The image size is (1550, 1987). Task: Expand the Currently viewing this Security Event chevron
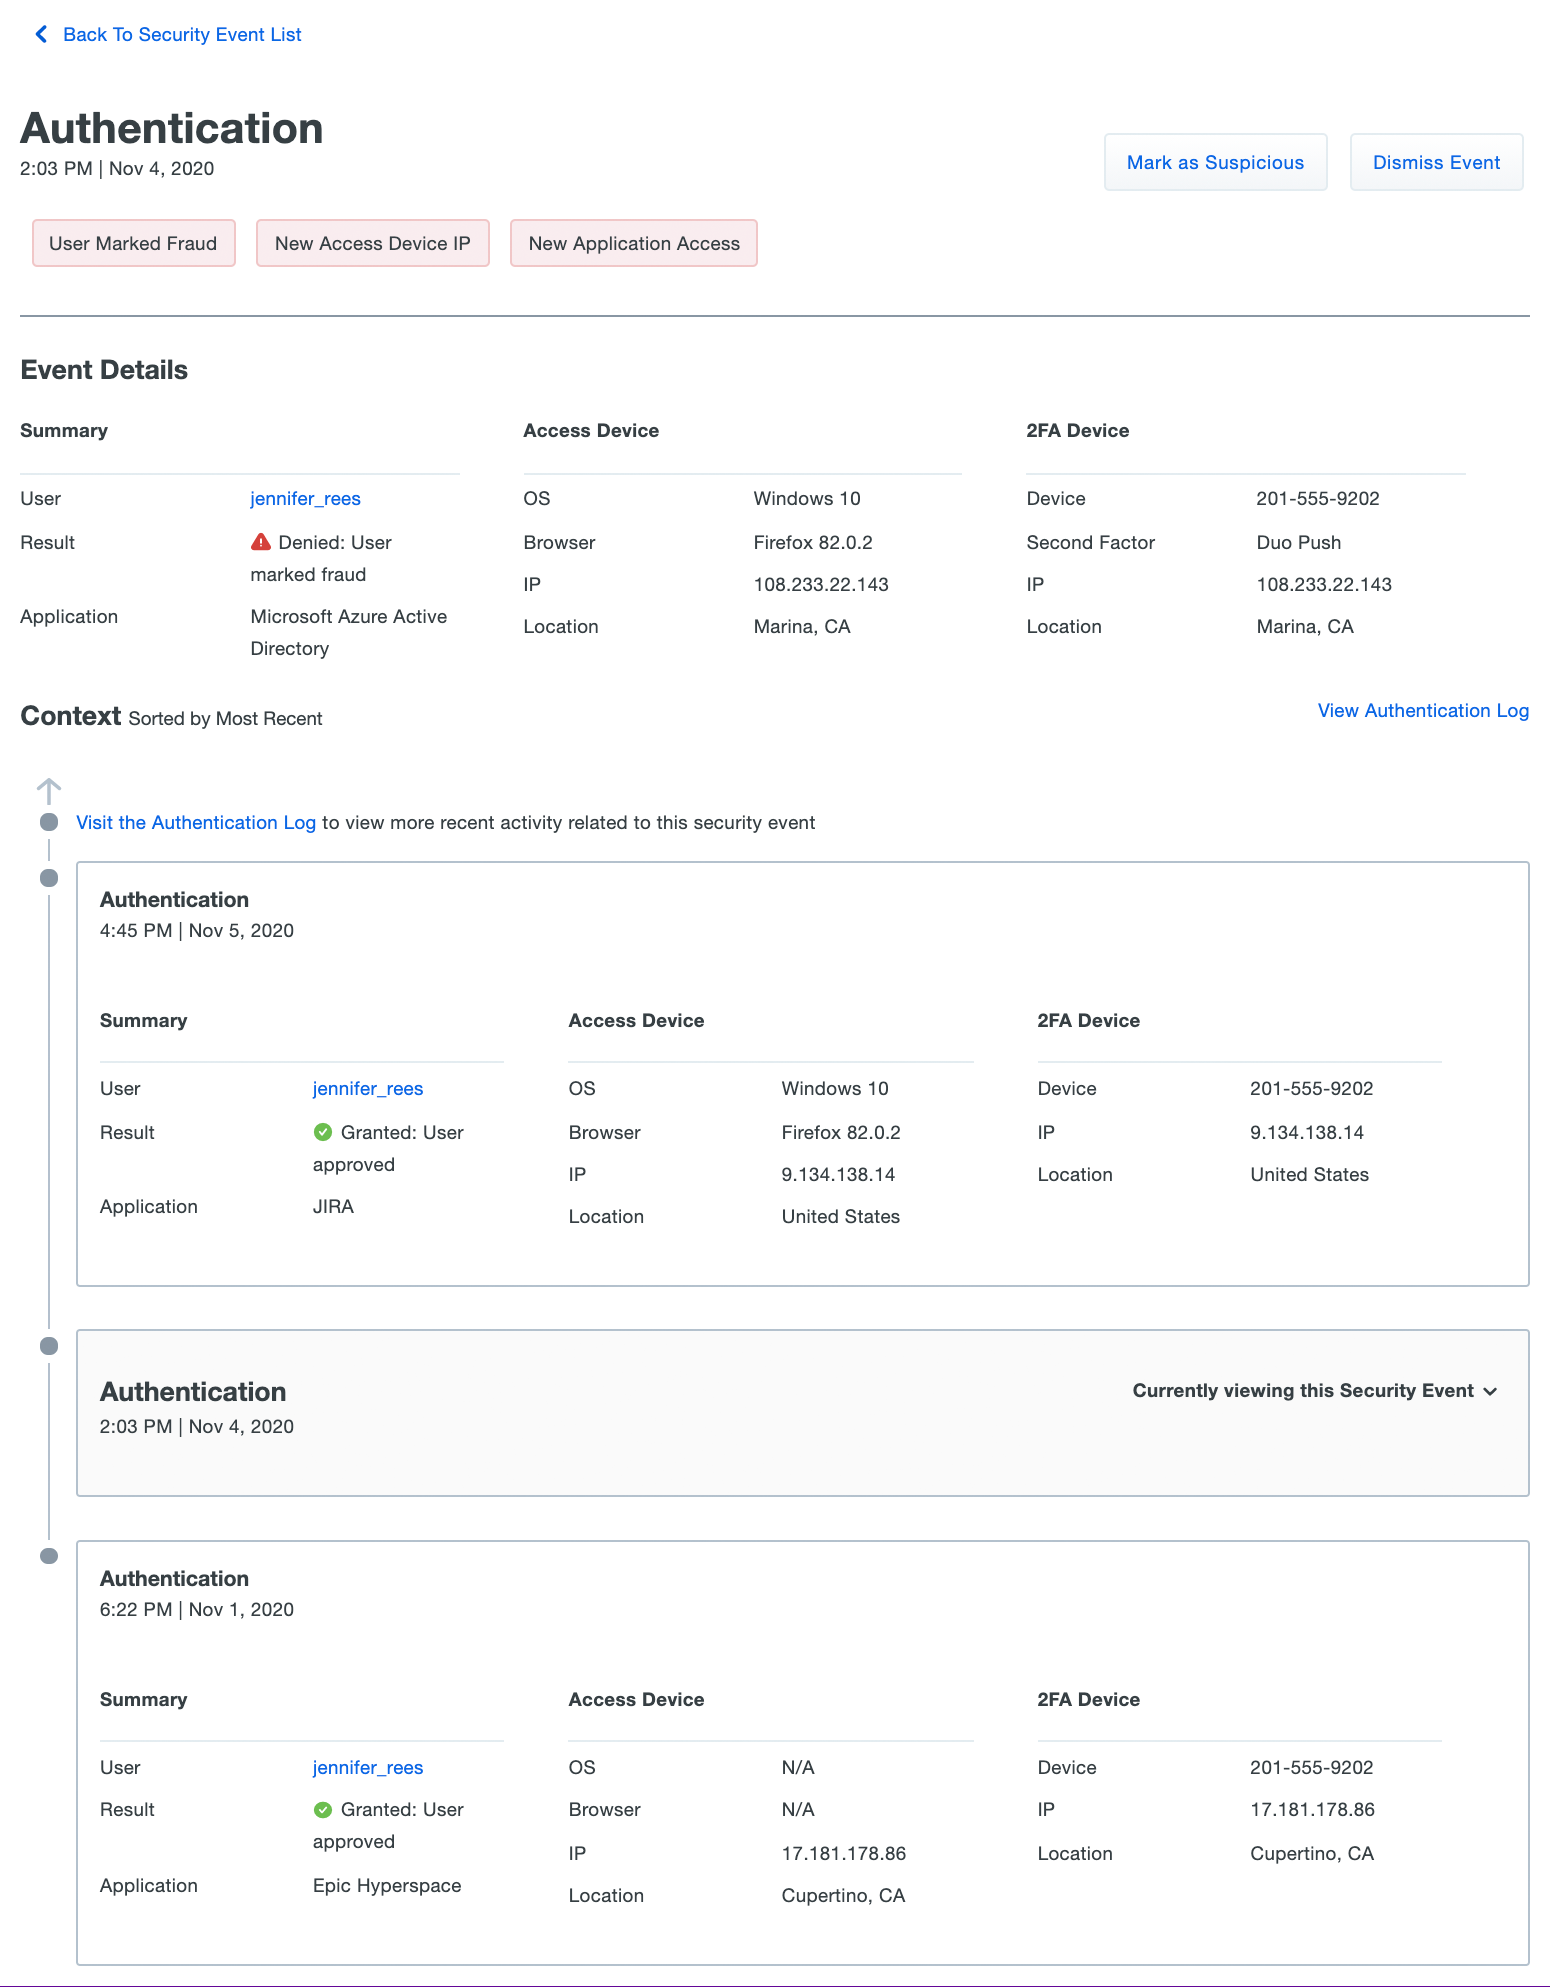tap(1490, 1391)
